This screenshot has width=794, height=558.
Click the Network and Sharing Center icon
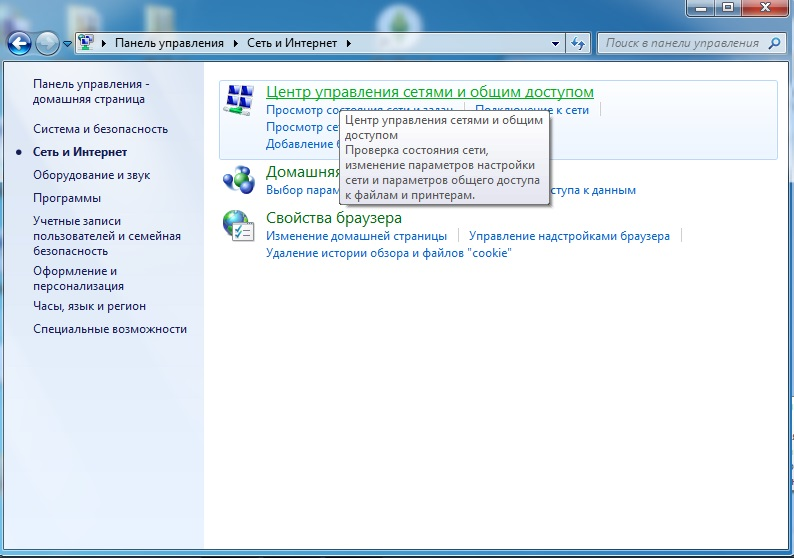point(239,100)
